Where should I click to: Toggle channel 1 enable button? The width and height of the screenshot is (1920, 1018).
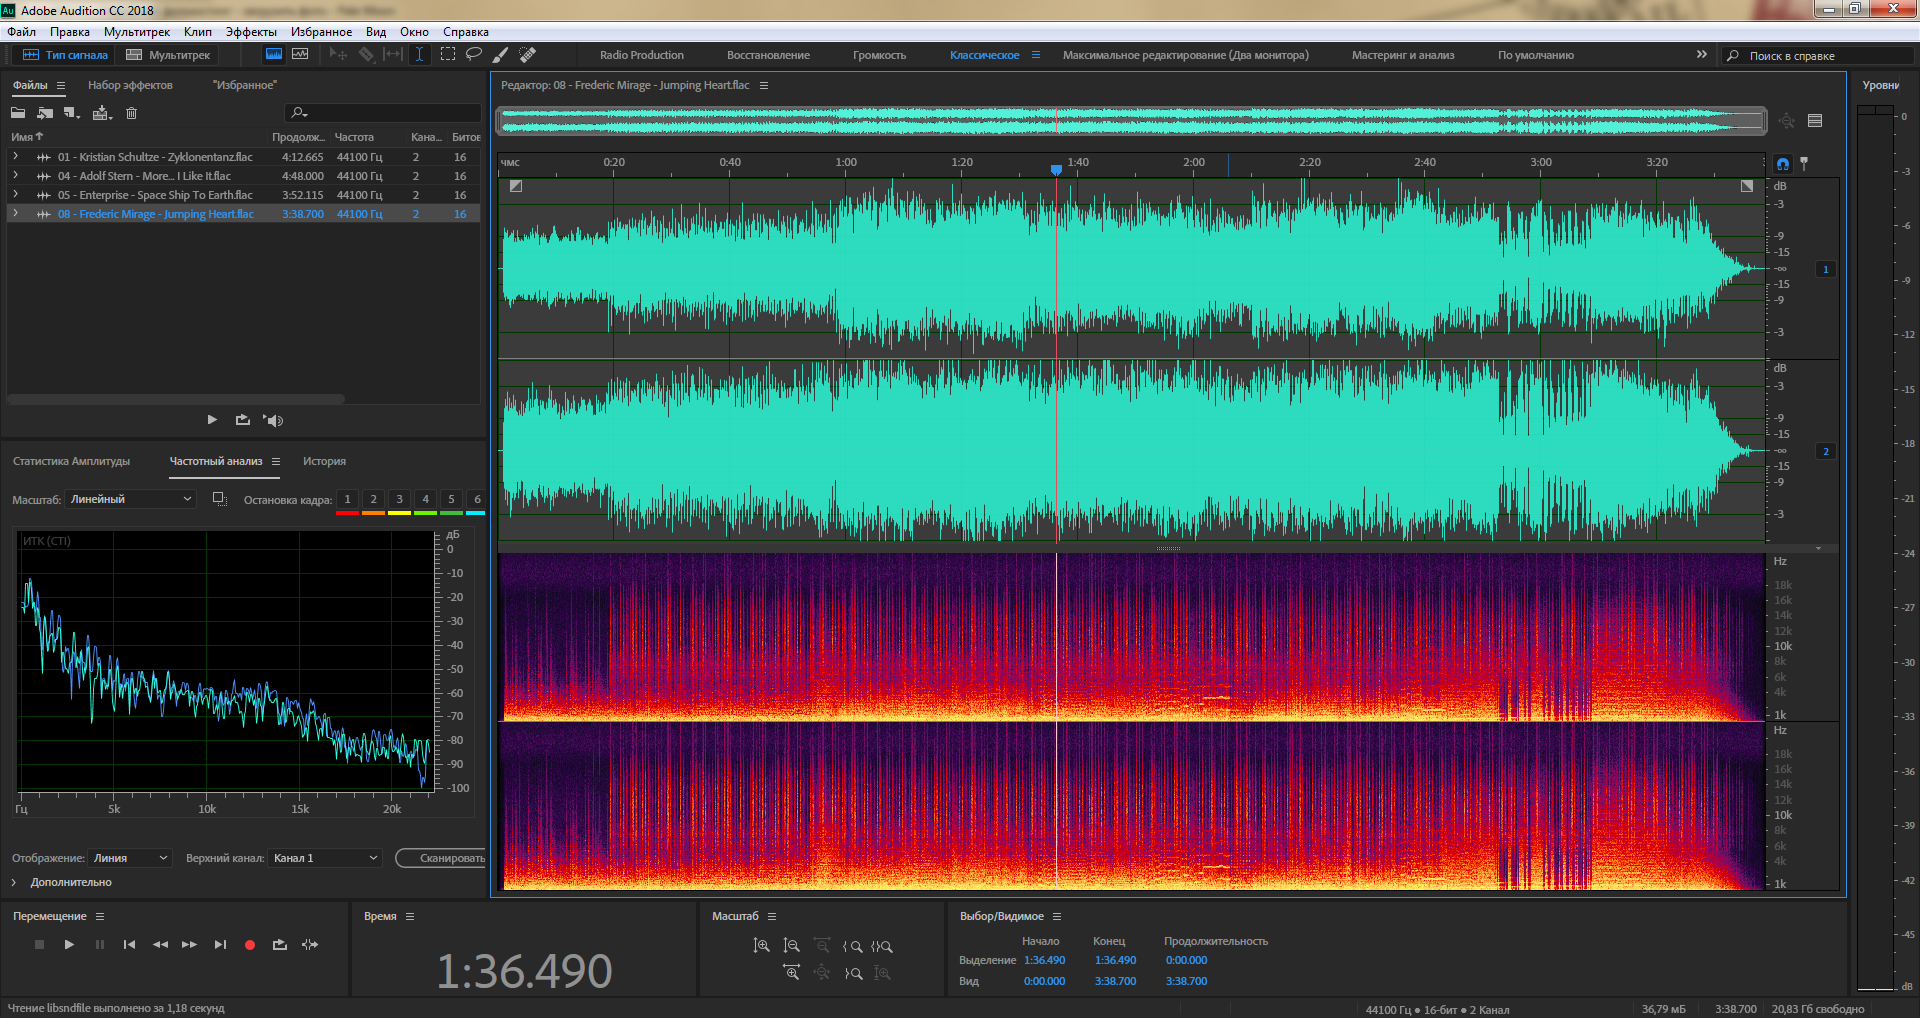click(1826, 269)
